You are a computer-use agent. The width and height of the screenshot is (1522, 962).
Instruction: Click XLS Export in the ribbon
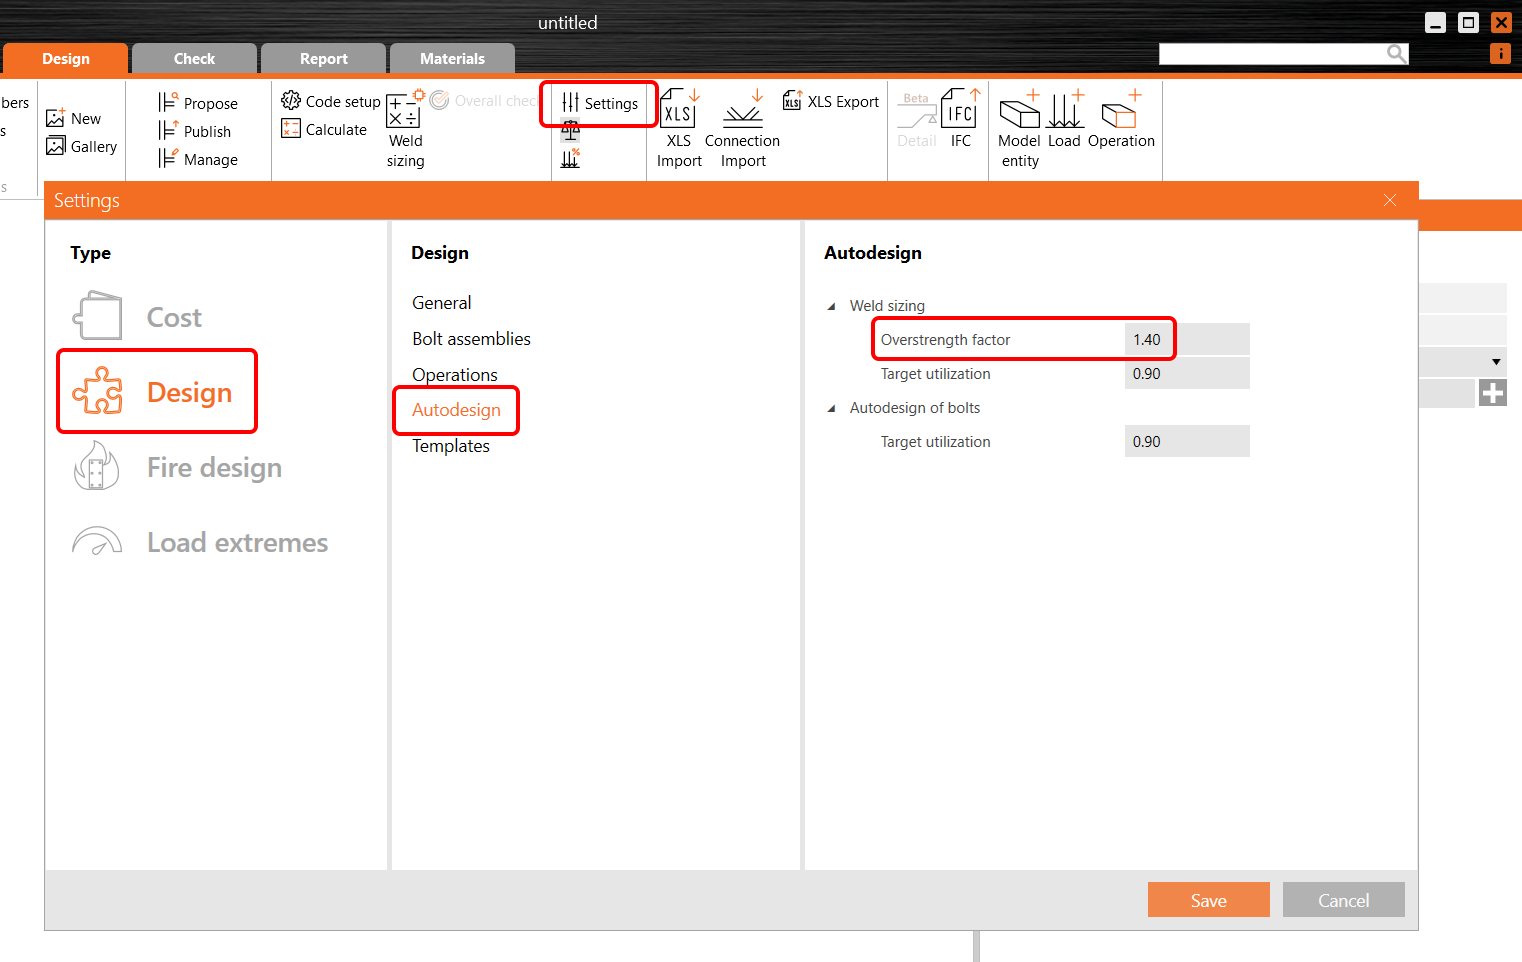tap(831, 101)
